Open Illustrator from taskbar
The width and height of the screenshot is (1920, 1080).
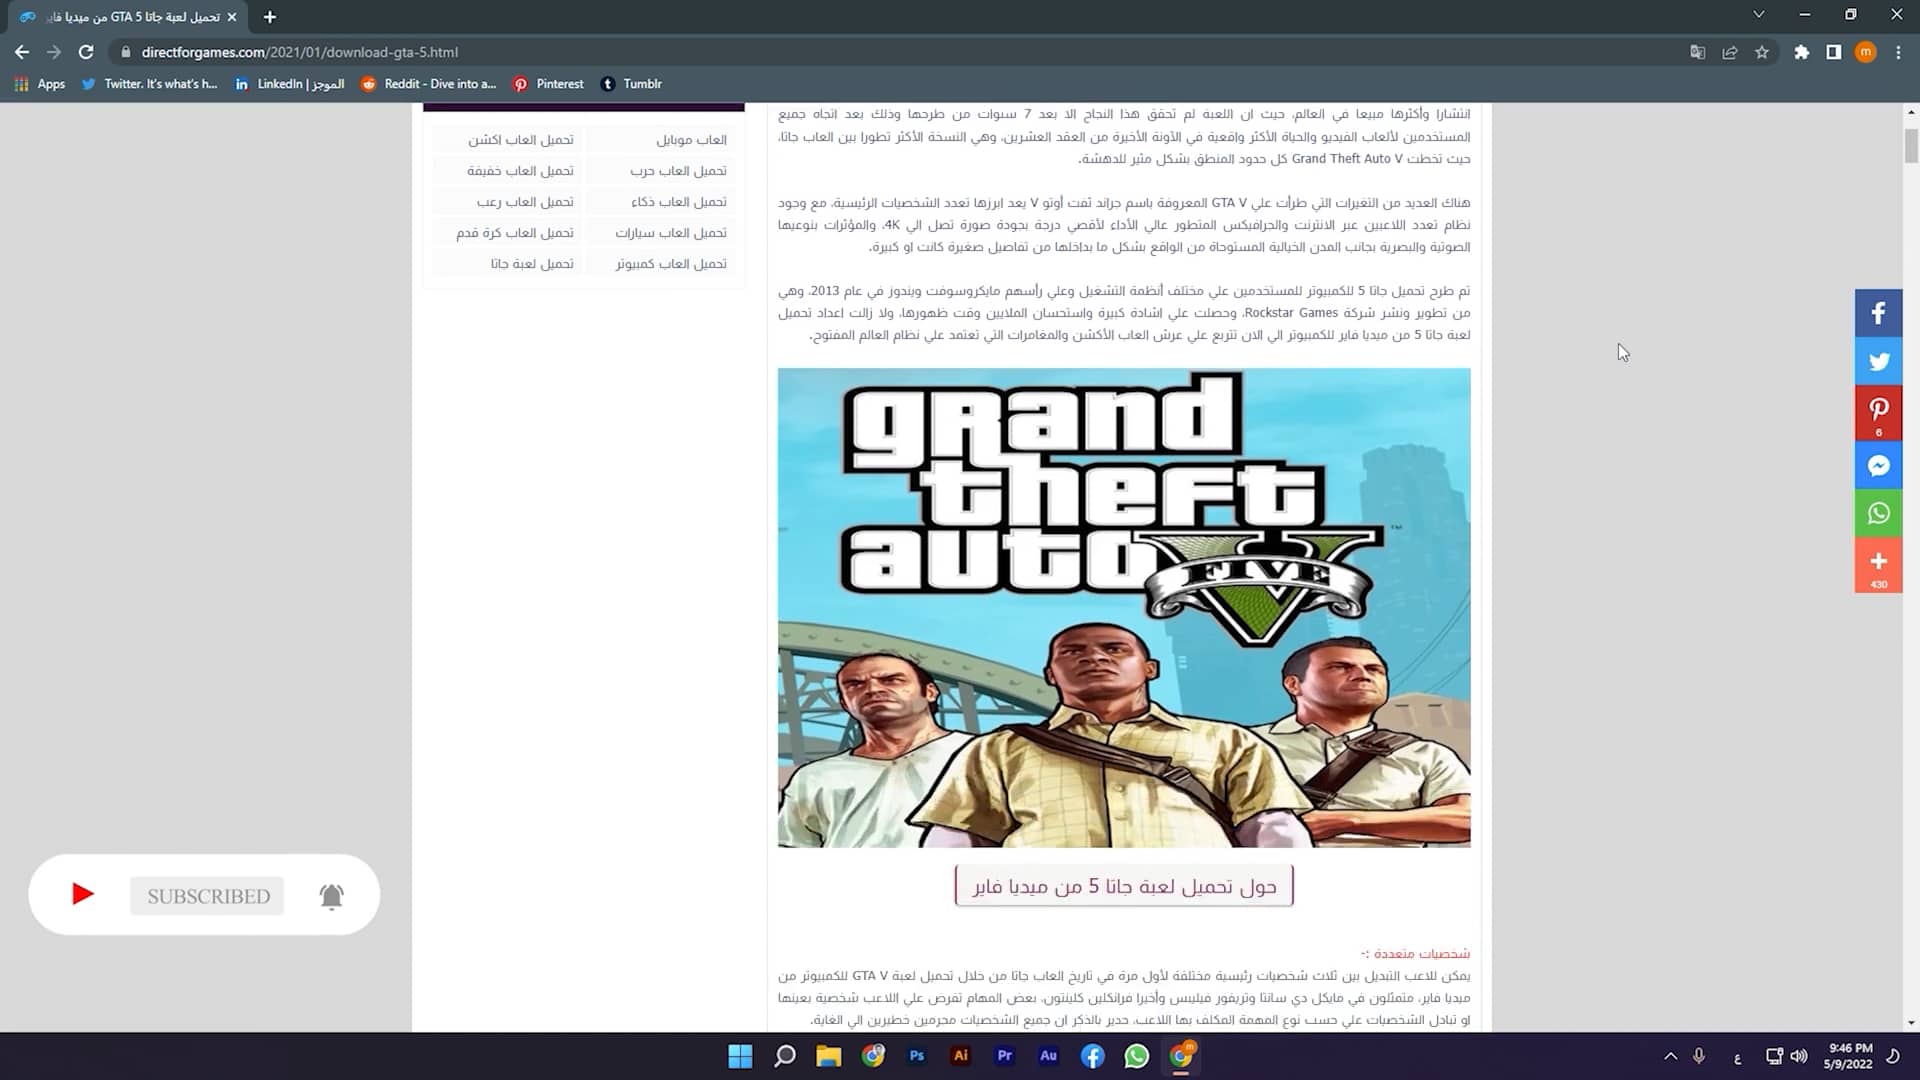(x=961, y=1056)
